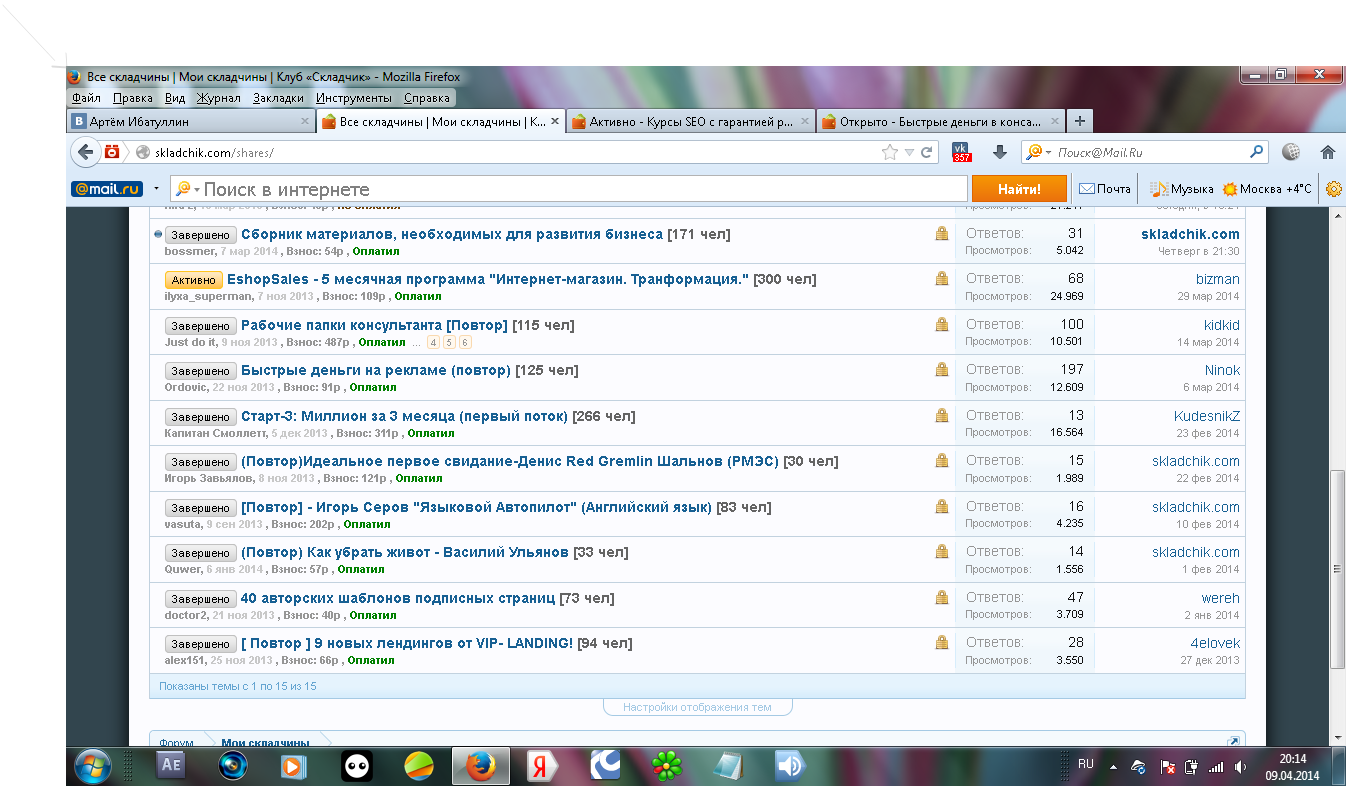Click the lock icon on 40 авторских шаблонов row
The height and width of the screenshot is (786, 1346).
[941, 598]
